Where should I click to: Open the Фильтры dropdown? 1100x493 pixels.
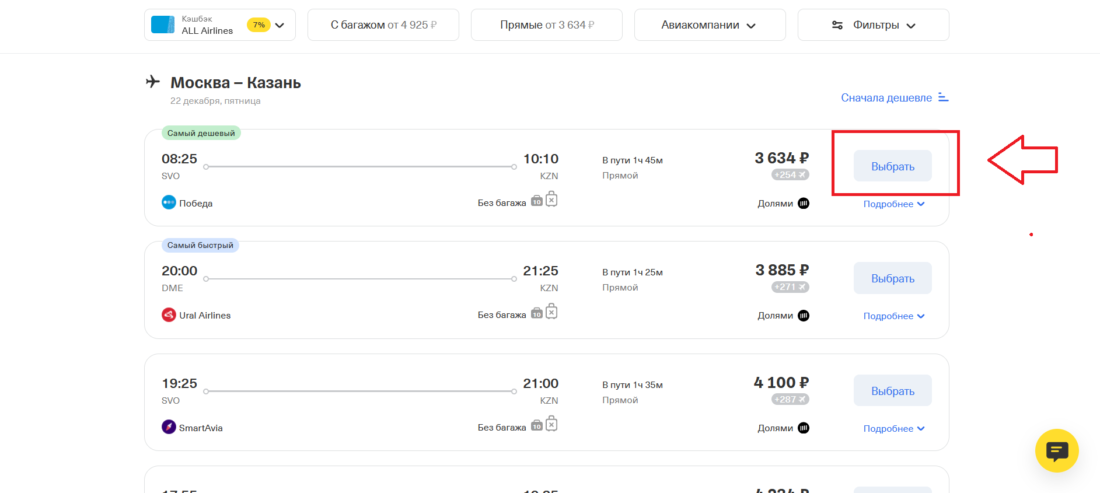tap(873, 25)
